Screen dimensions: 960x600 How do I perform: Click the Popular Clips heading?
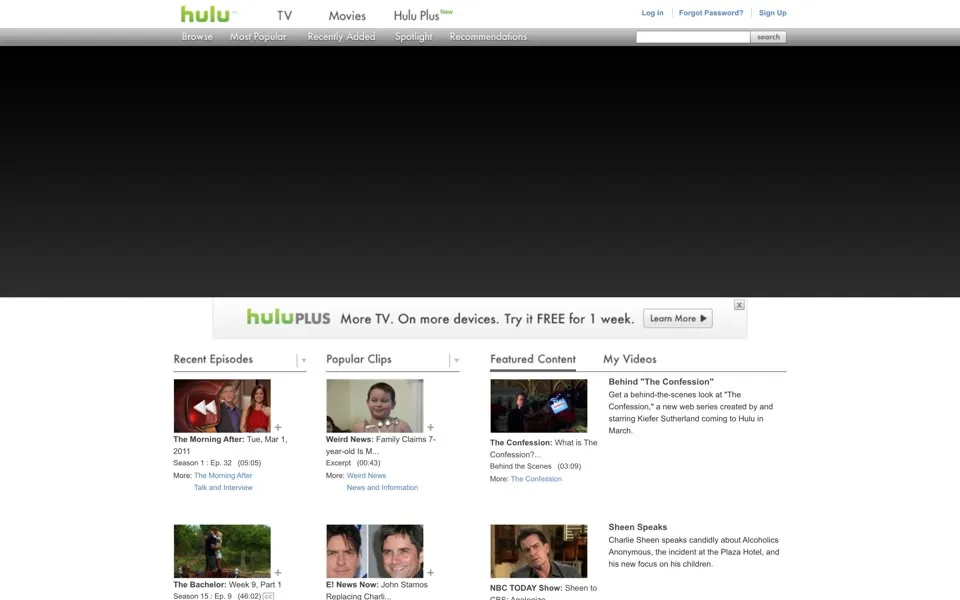pos(359,359)
